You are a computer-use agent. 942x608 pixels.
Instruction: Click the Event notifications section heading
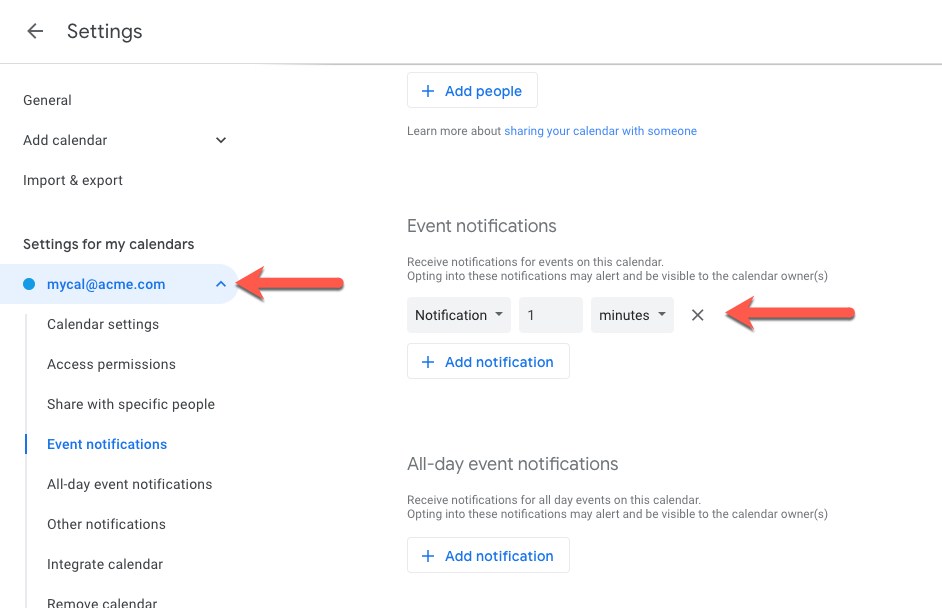tap(482, 226)
